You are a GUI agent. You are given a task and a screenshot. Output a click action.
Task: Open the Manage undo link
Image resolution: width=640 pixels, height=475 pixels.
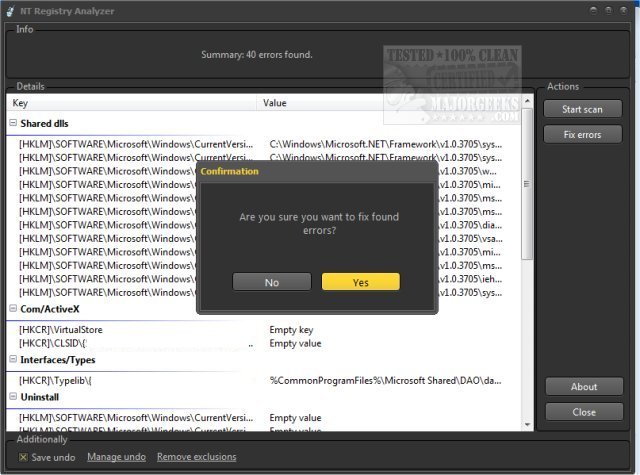click(116, 457)
